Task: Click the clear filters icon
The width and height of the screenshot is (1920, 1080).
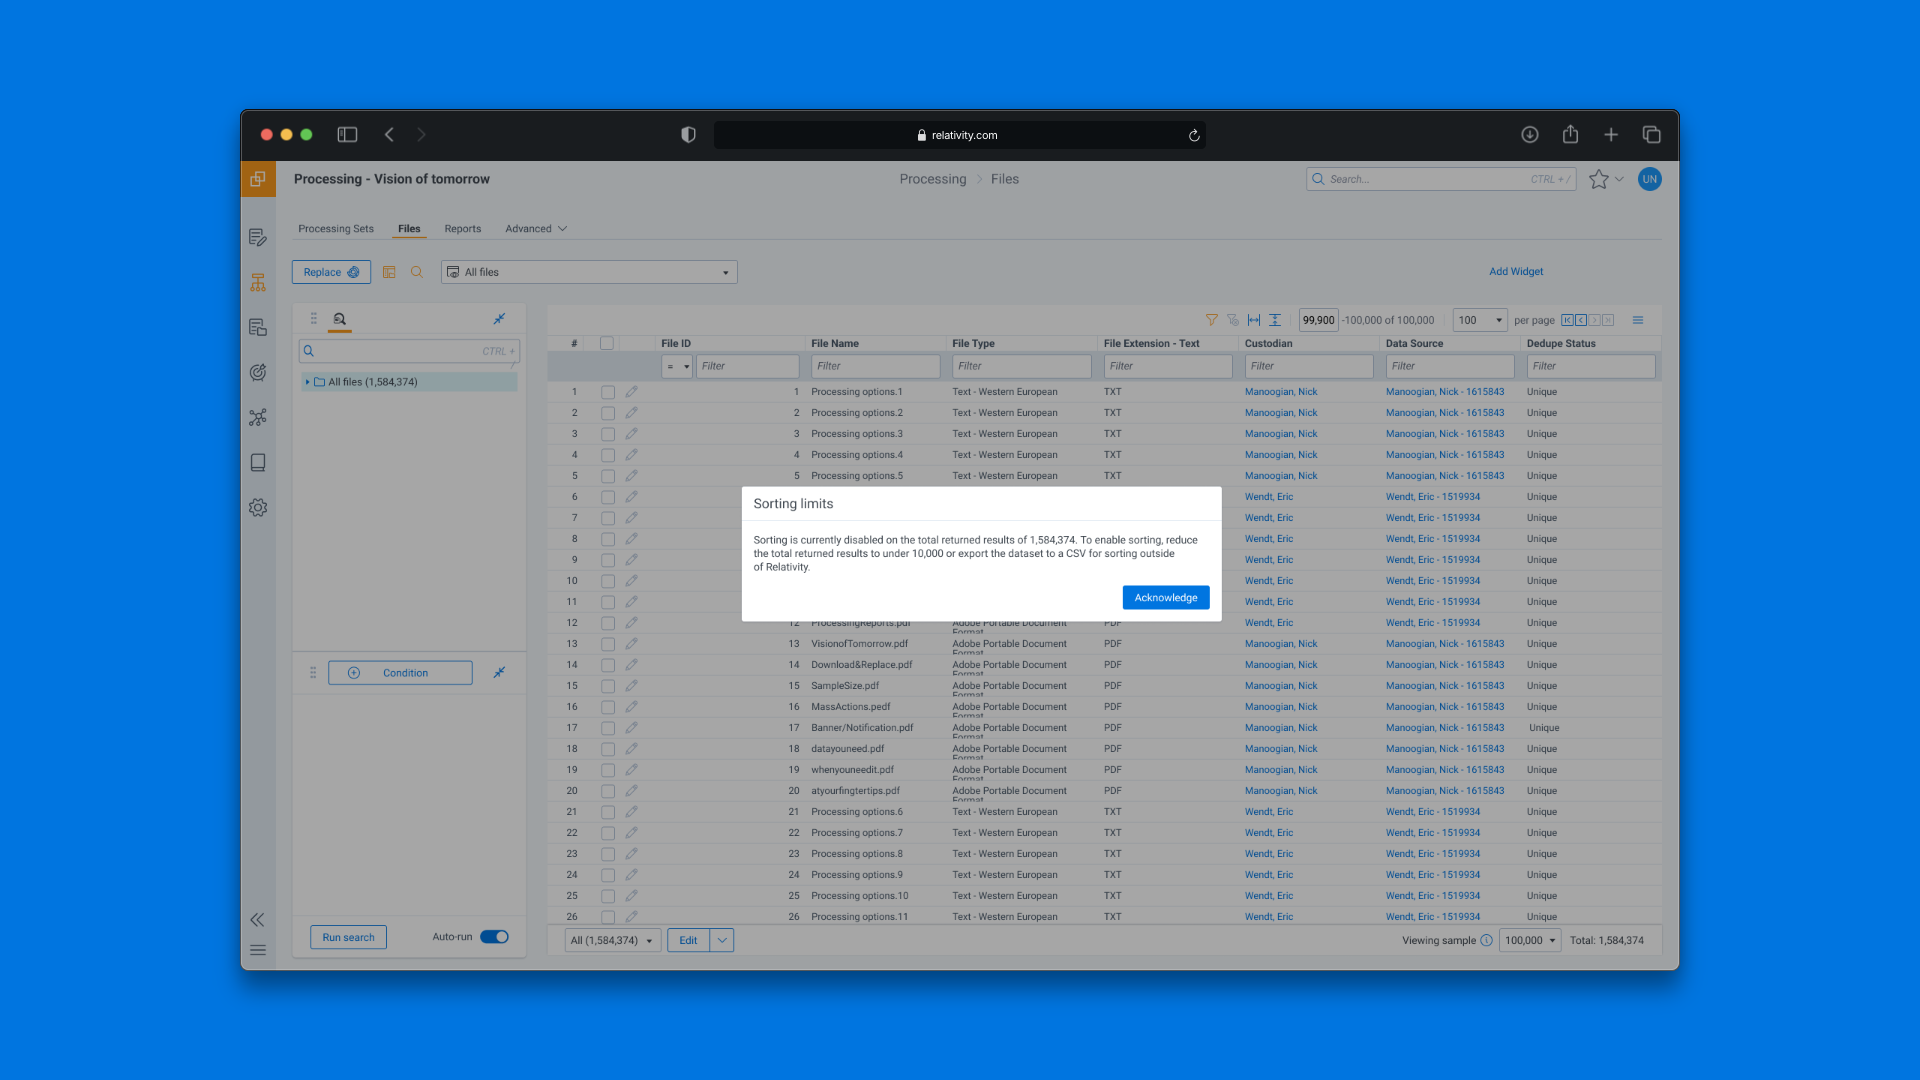Action: pos(1232,320)
